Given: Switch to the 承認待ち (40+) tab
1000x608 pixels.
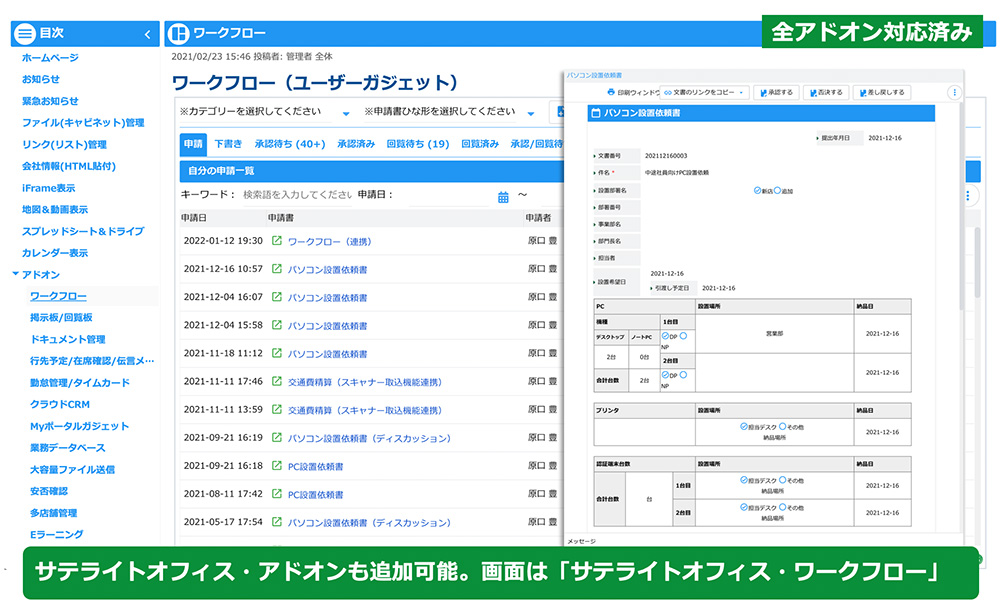Looking at the screenshot, I should point(290,144).
